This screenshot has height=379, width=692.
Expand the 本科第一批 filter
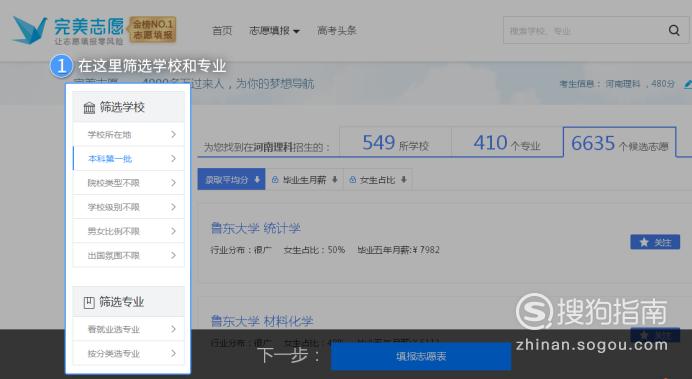128,158
